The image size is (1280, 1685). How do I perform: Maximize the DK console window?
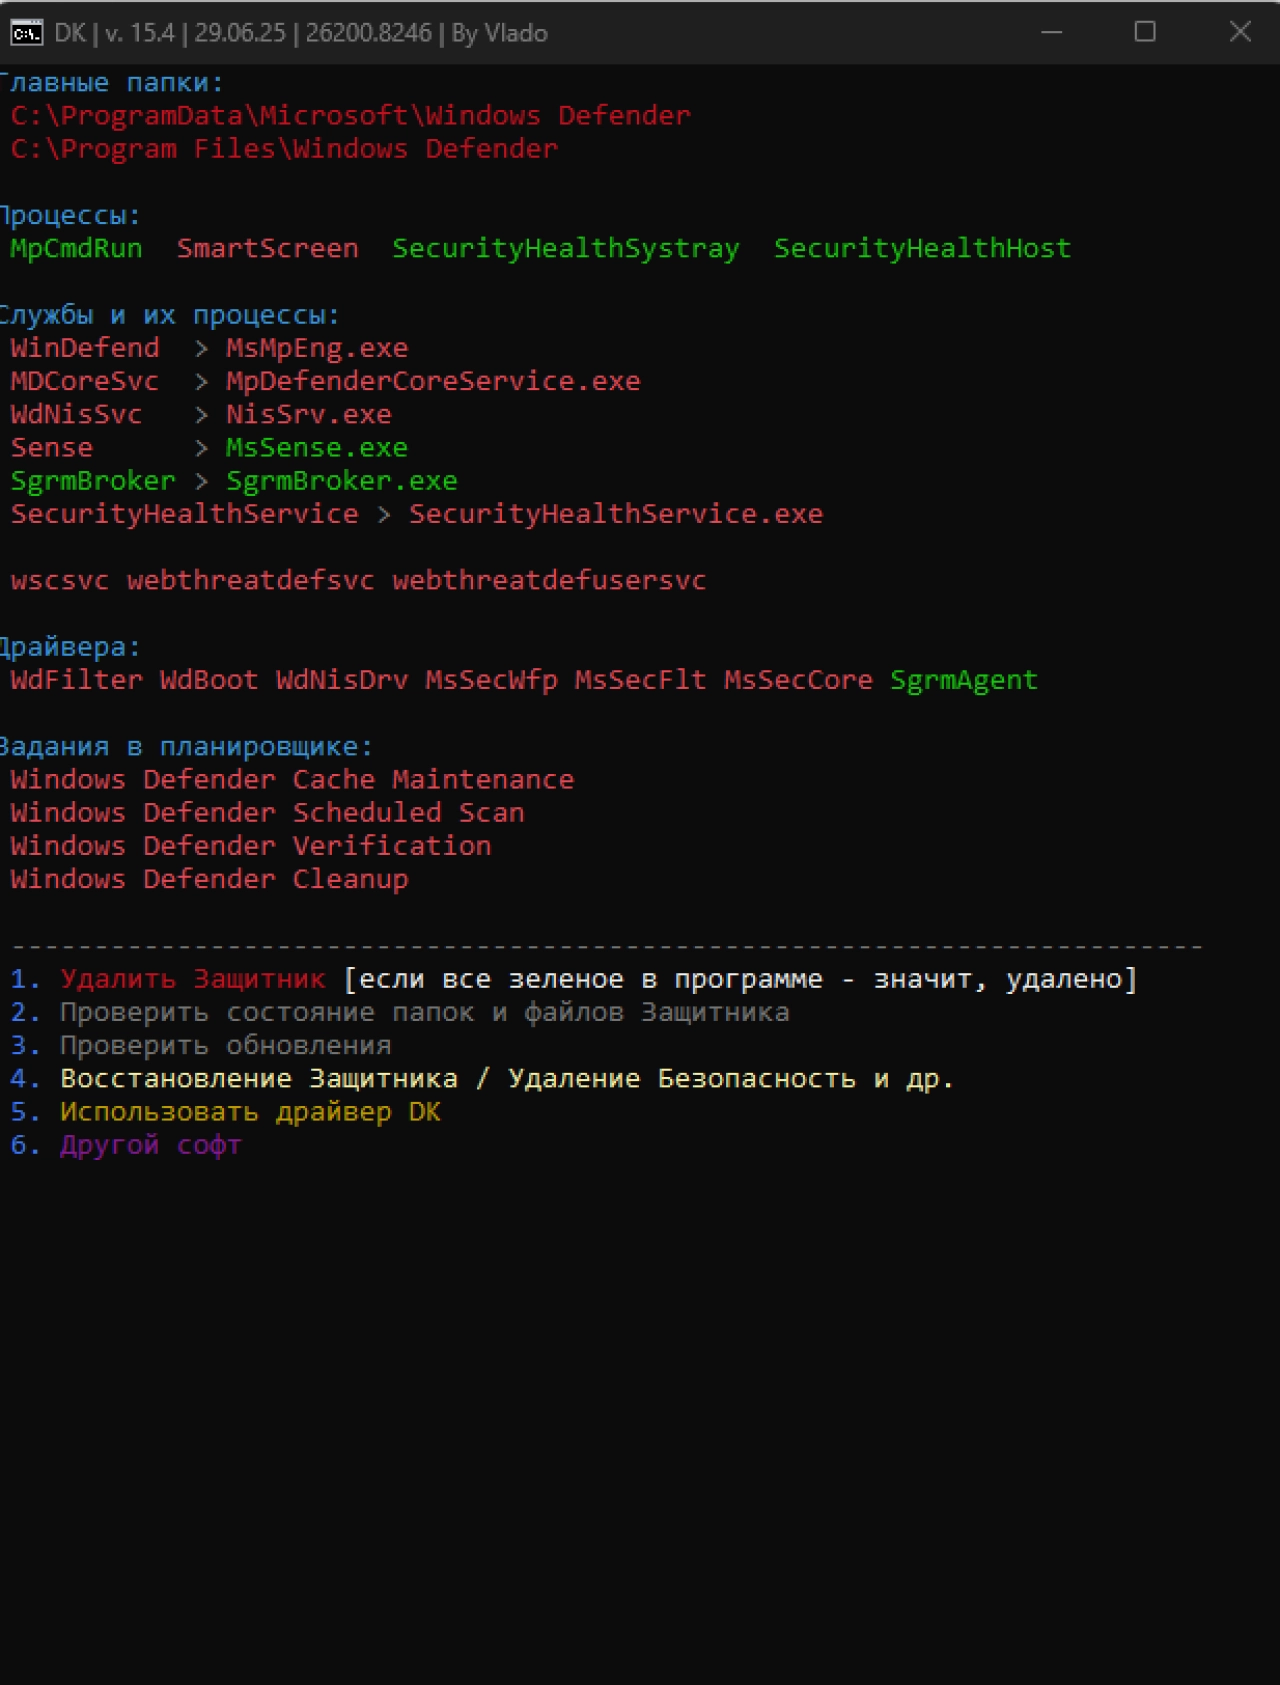(1145, 32)
